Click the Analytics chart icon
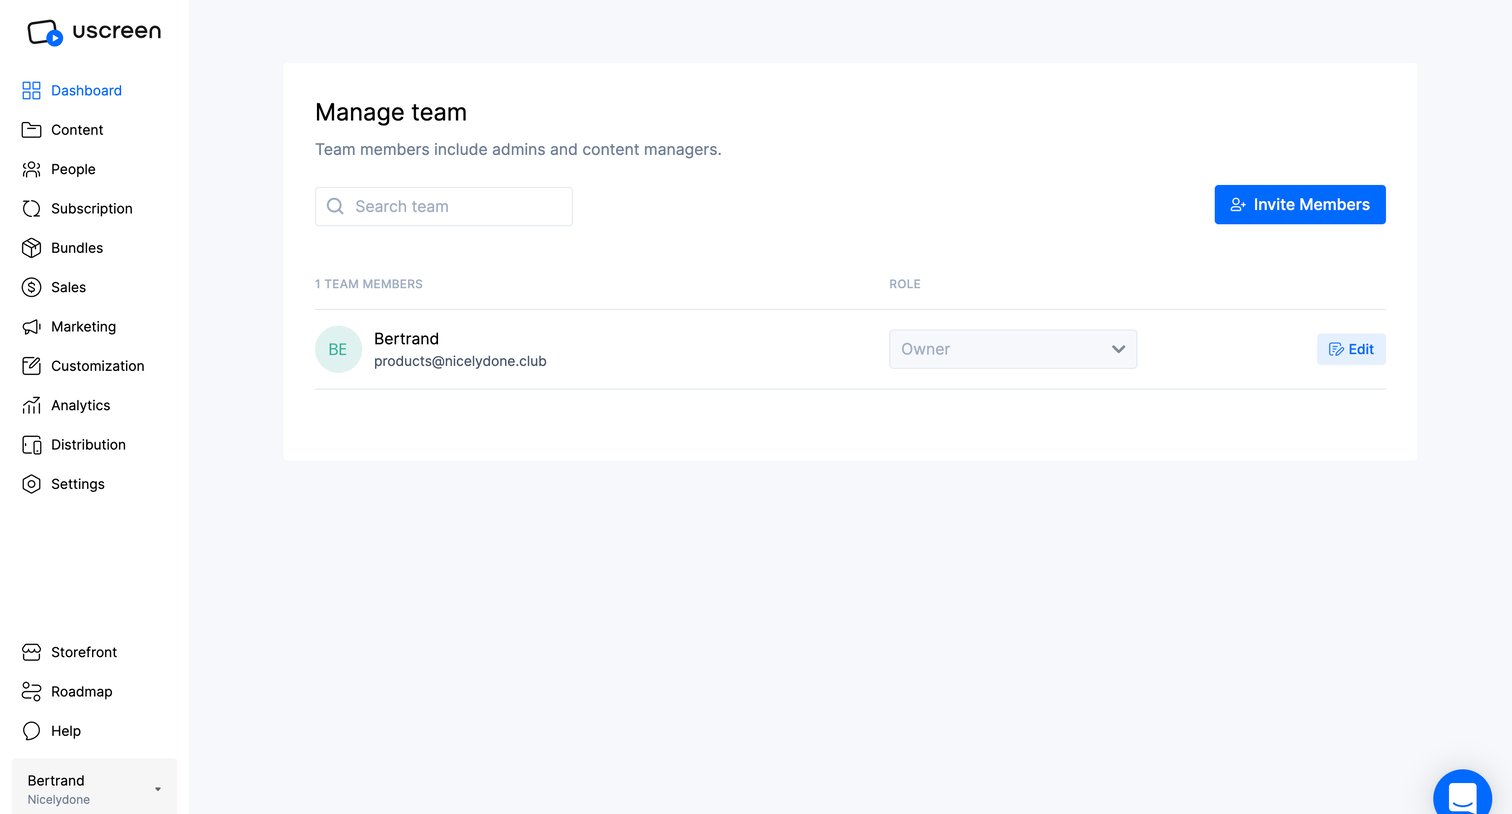Viewport: 1512px width, 814px height. (32, 405)
